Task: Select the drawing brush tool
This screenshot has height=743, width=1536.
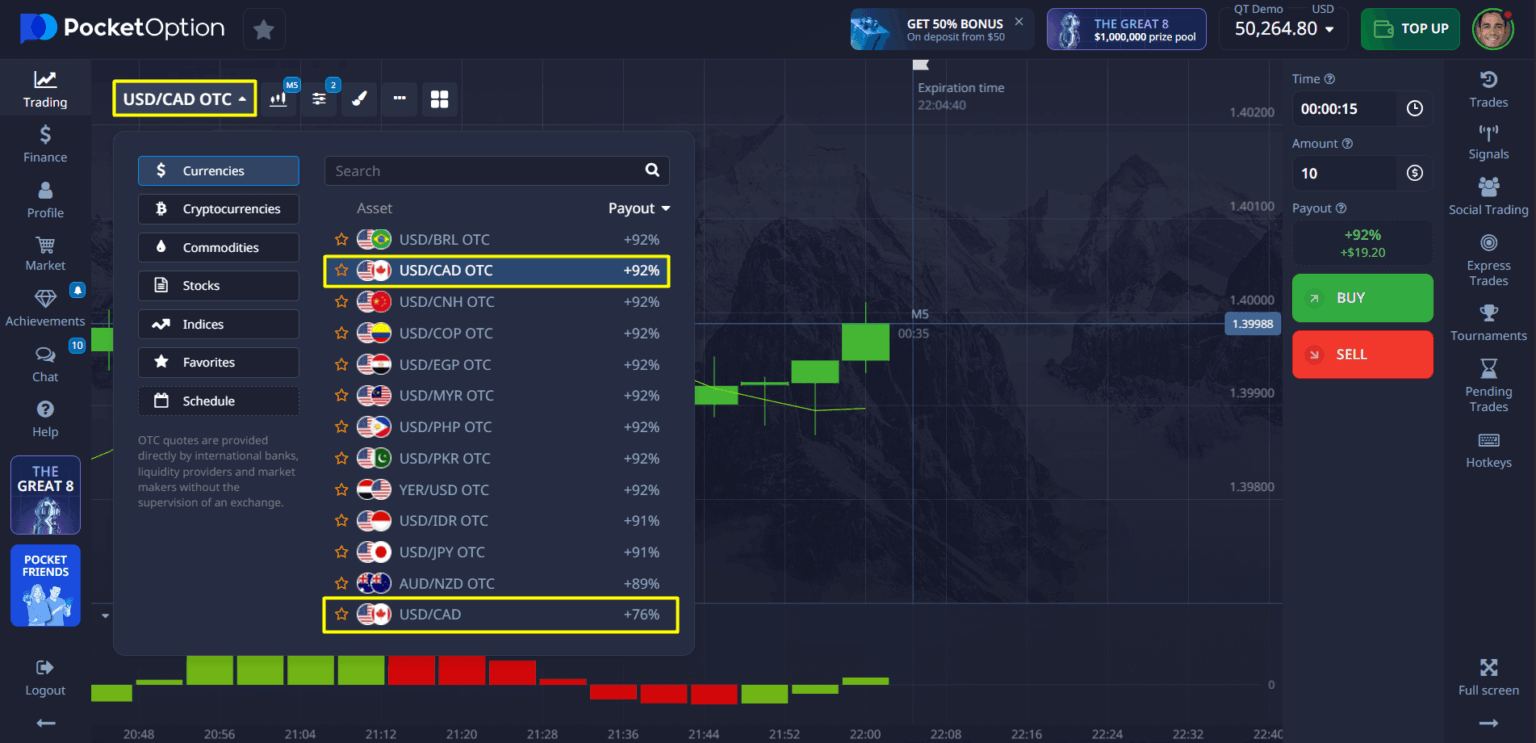Action: tap(359, 99)
